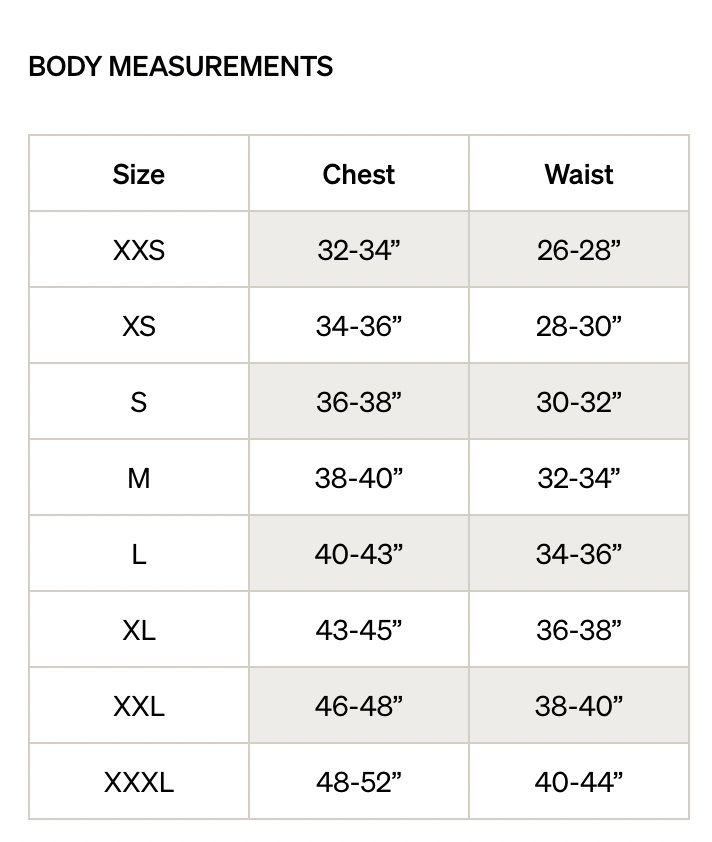The image size is (712, 842).
Task: Choose the M size row label
Action: coord(139,477)
